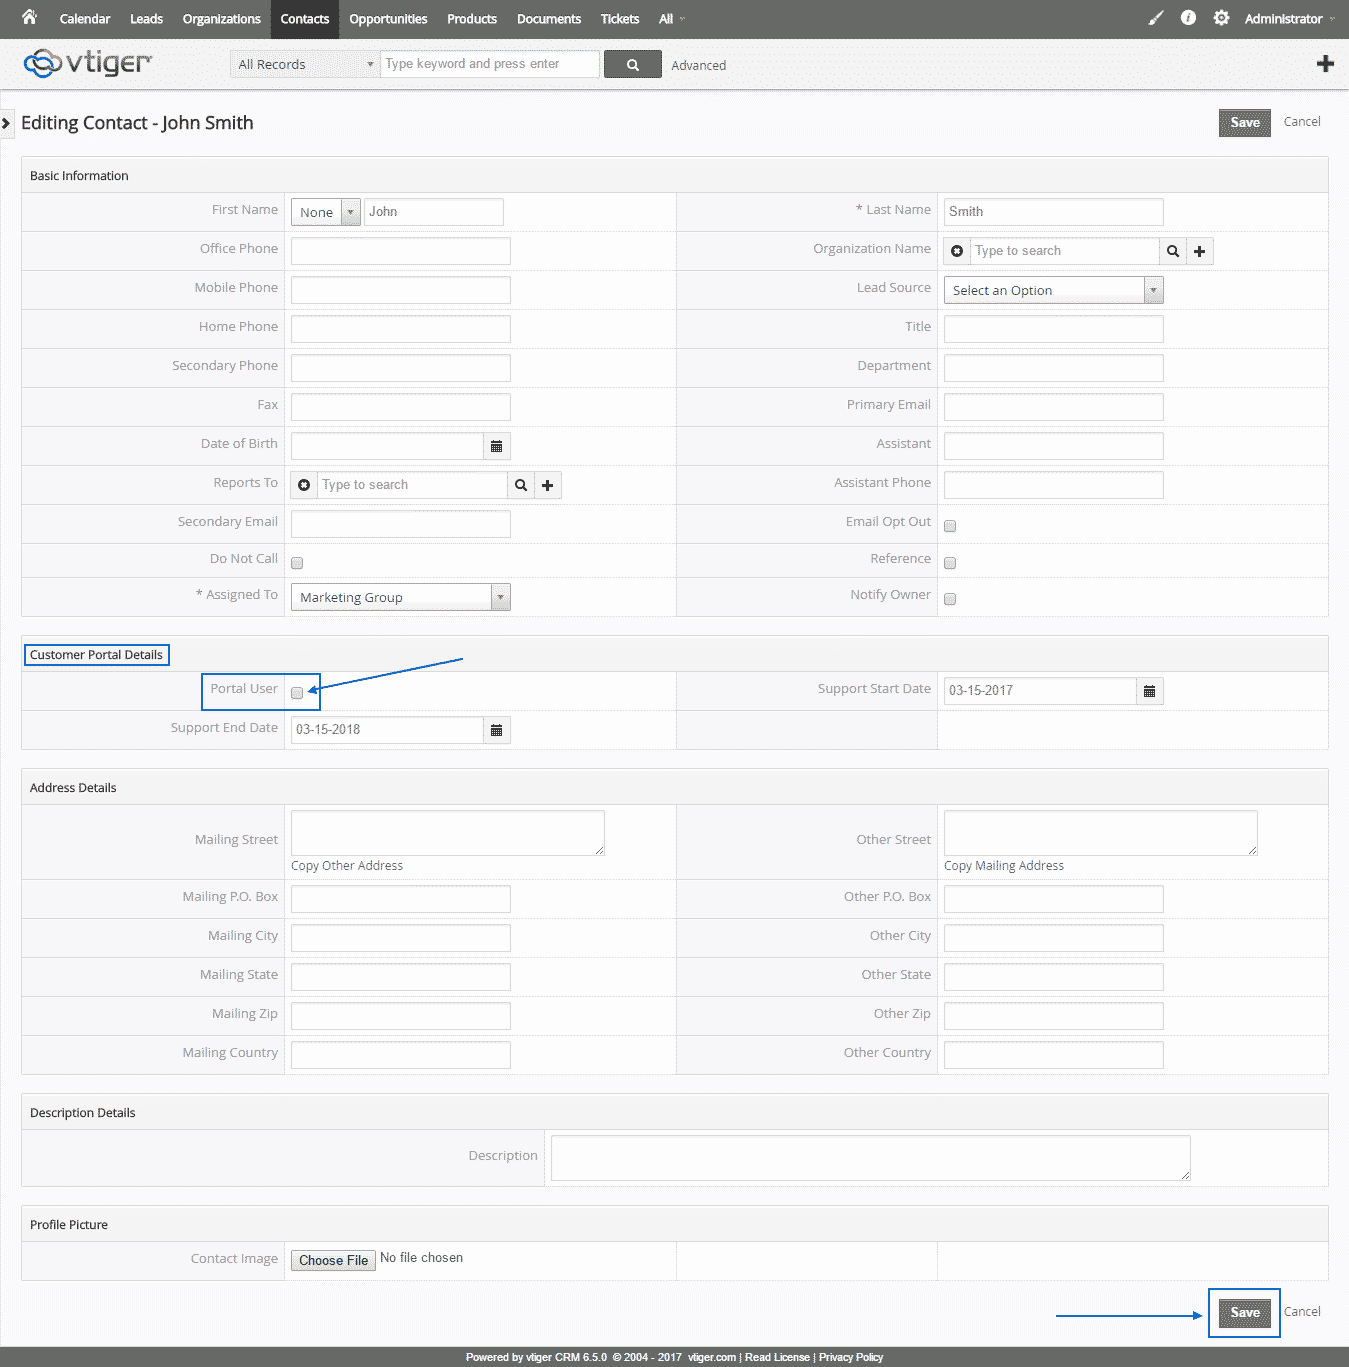Open quick create with the plus icon
1349x1367 pixels.
point(1325,63)
